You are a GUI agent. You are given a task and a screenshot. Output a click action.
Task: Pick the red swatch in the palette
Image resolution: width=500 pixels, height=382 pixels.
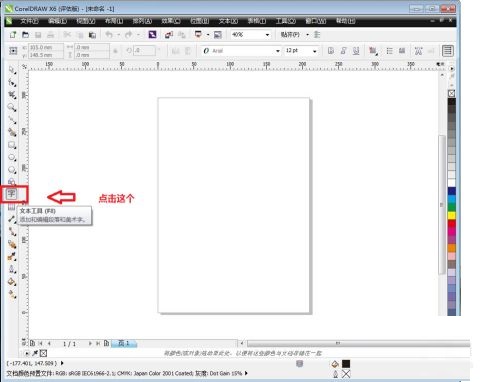(452, 224)
